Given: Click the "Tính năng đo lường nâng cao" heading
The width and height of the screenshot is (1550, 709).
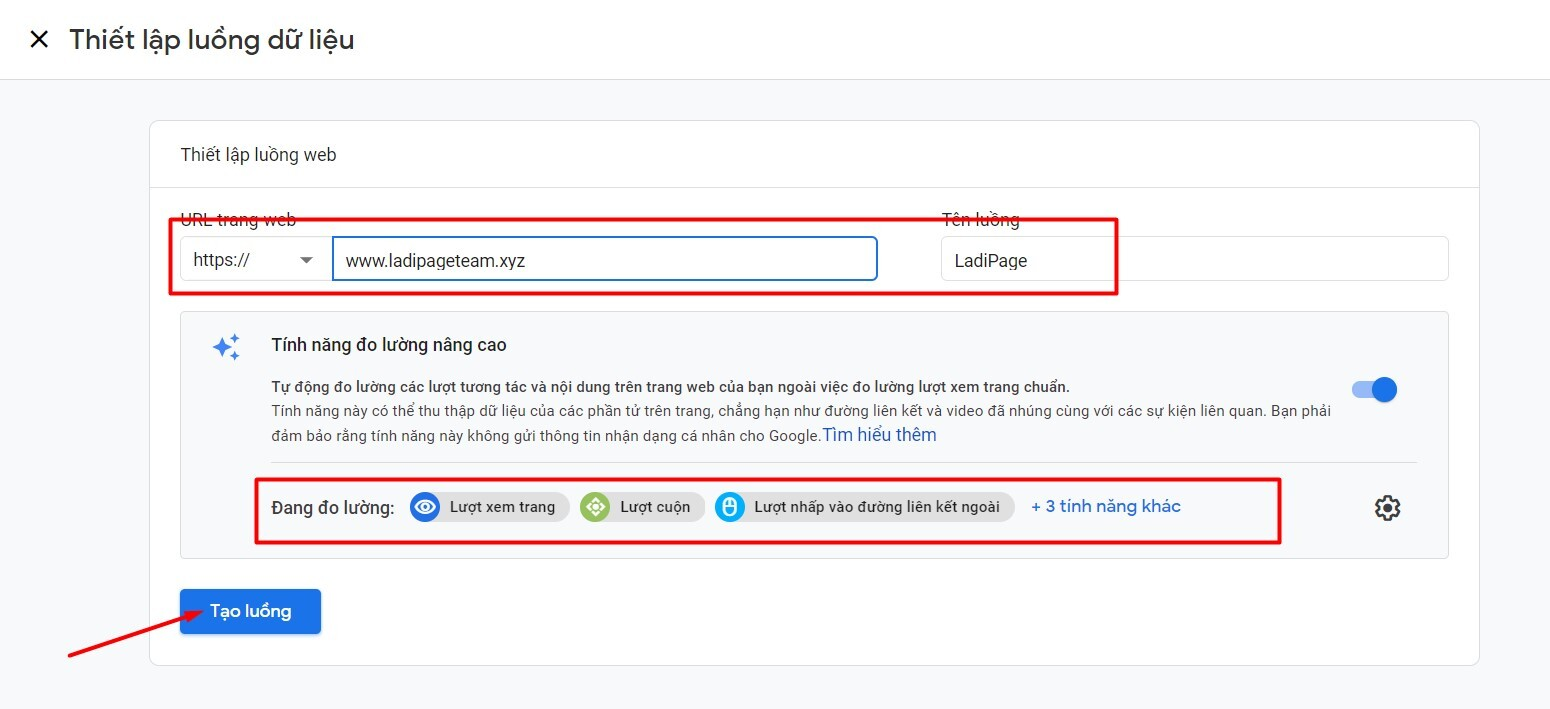Looking at the screenshot, I should [x=389, y=345].
